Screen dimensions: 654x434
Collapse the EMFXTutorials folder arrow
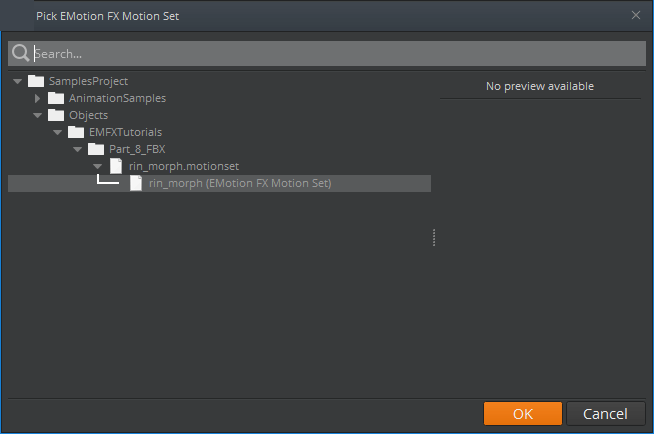(x=58, y=132)
